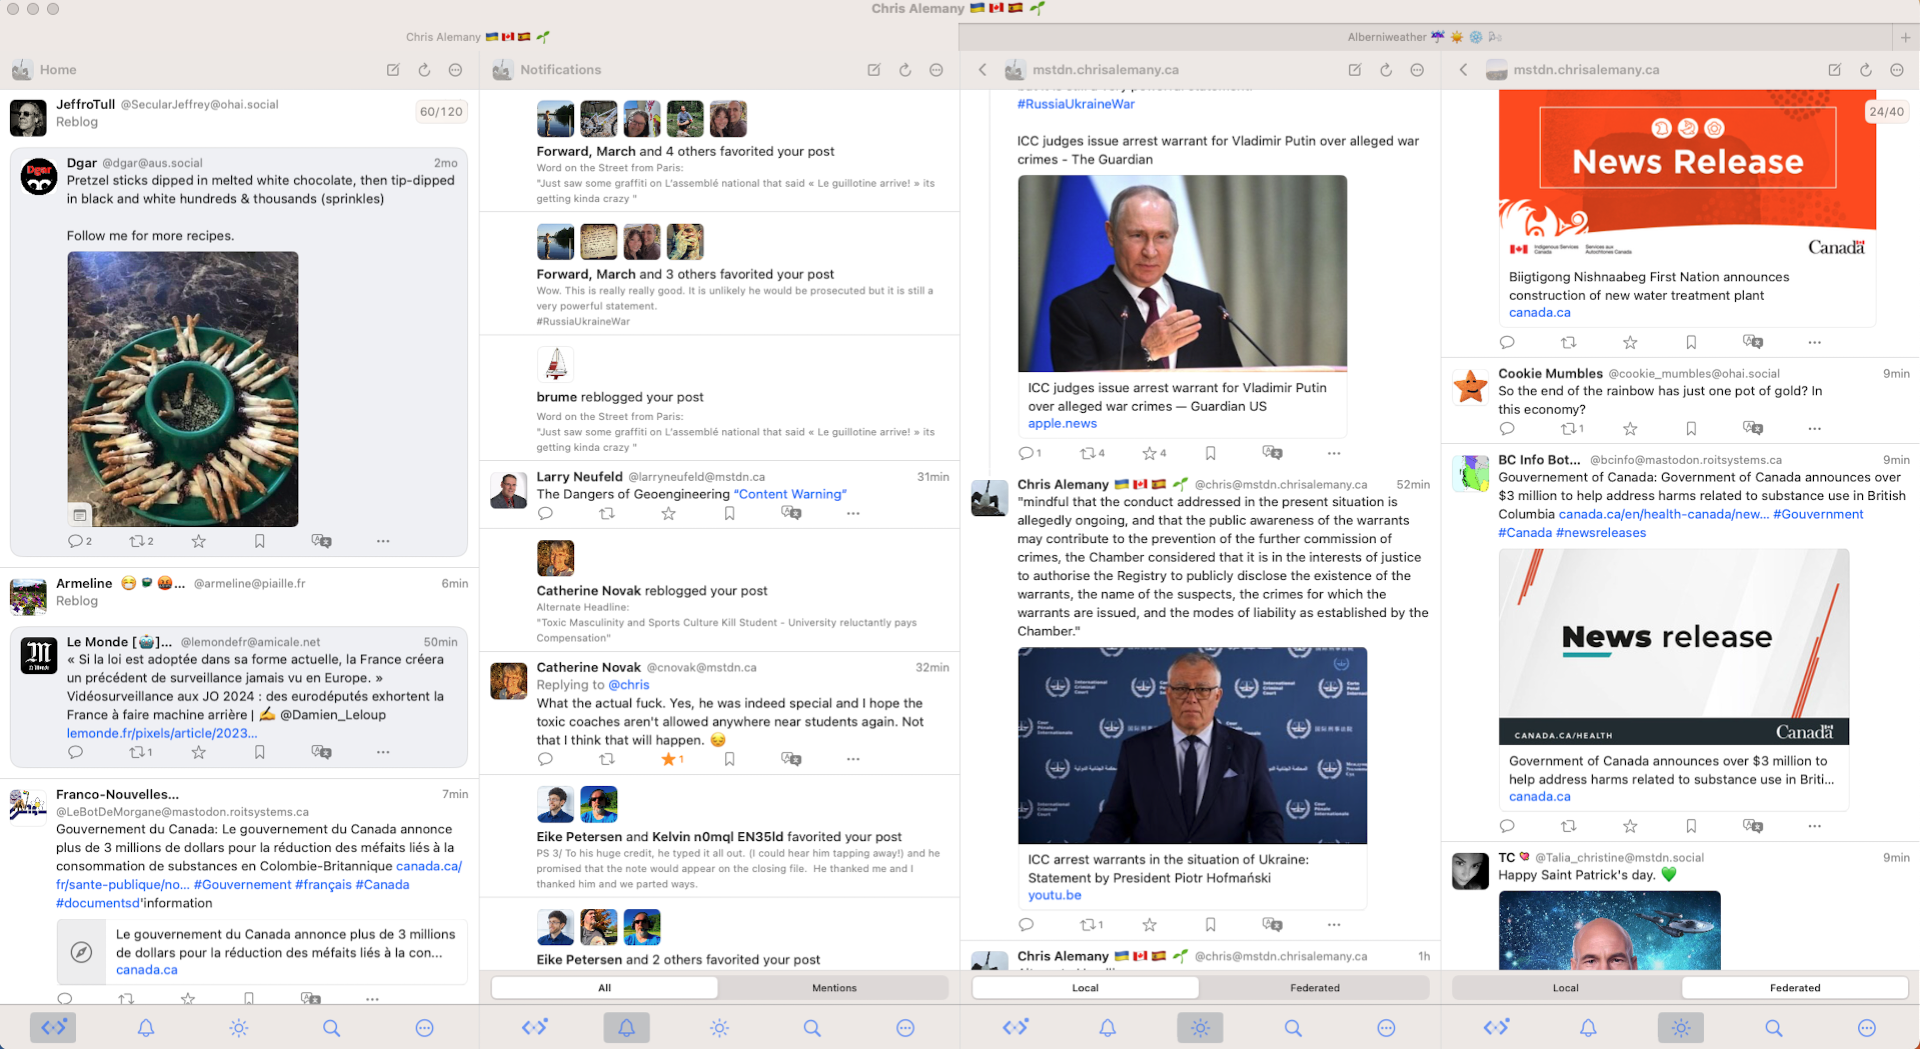Screen dimensions: 1920x1049
Task: Open notifications bell in fourth column bottom bar
Action: pyautogui.click(x=1588, y=1027)
